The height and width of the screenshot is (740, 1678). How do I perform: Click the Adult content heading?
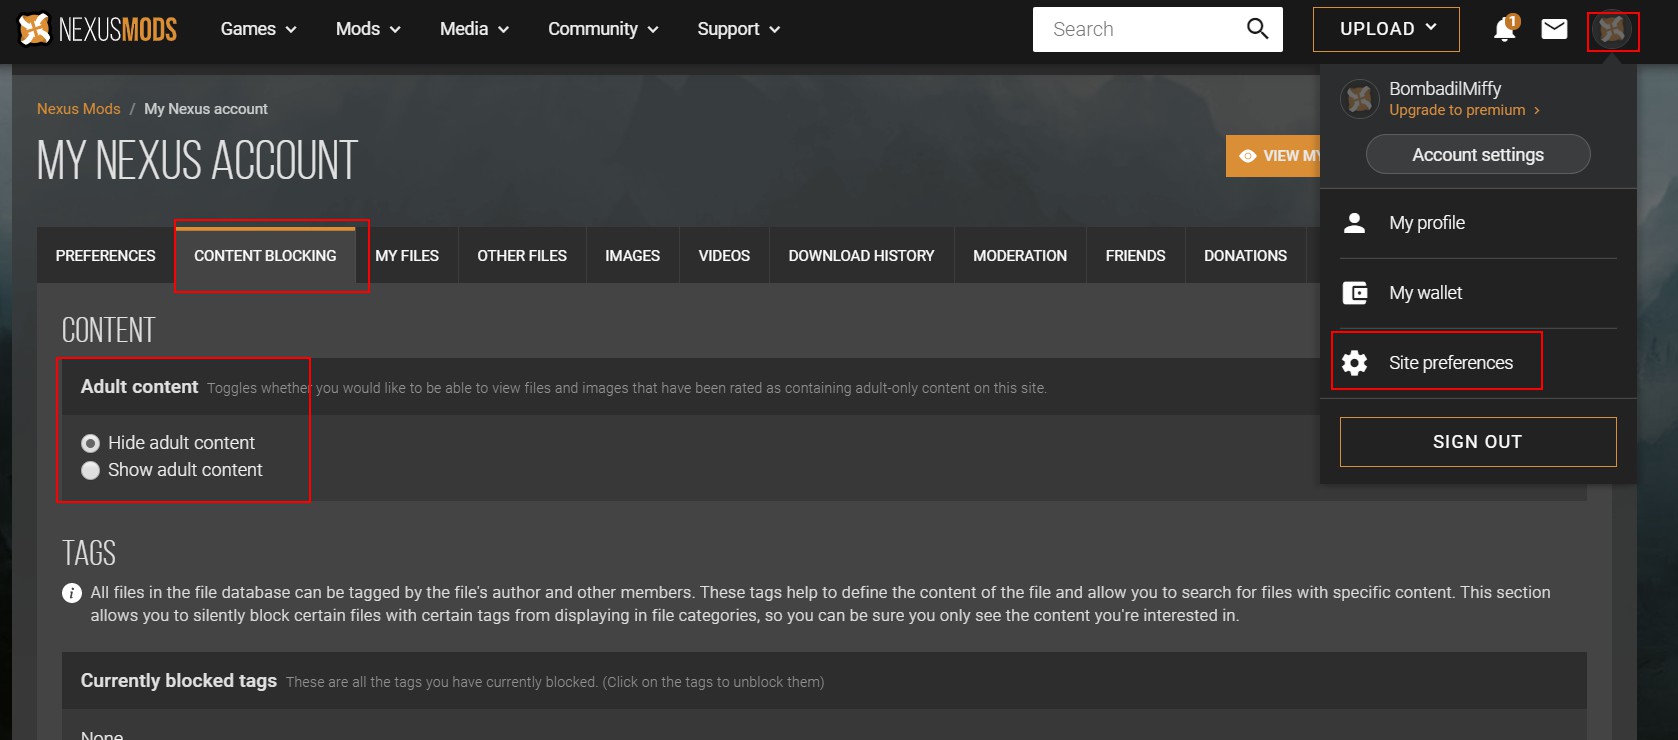click(x=140, y=387)
